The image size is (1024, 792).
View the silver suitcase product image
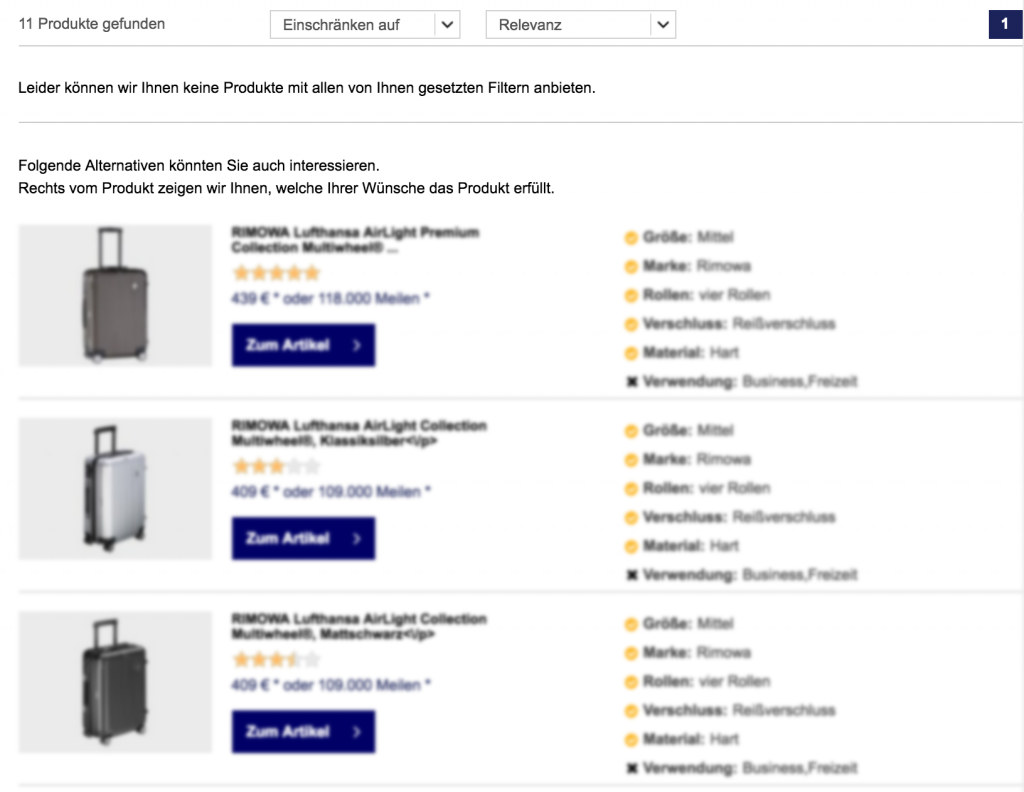point(115,488)
